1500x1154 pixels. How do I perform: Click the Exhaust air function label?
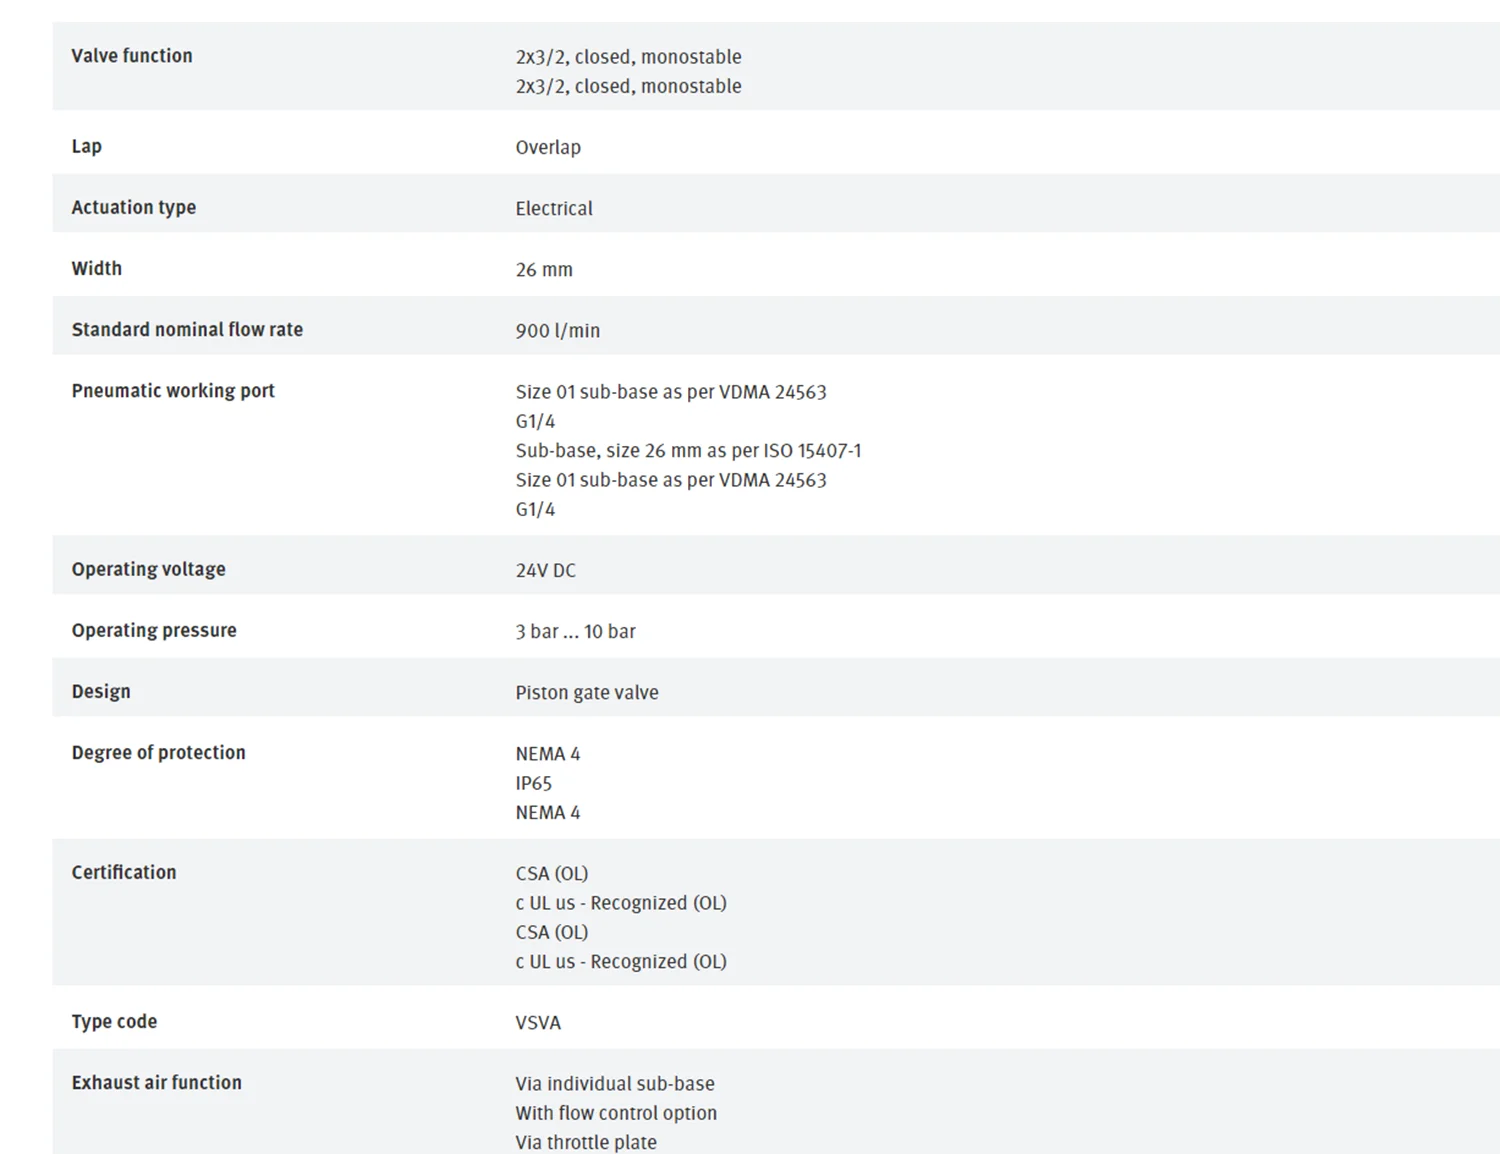pos(156,1083)
